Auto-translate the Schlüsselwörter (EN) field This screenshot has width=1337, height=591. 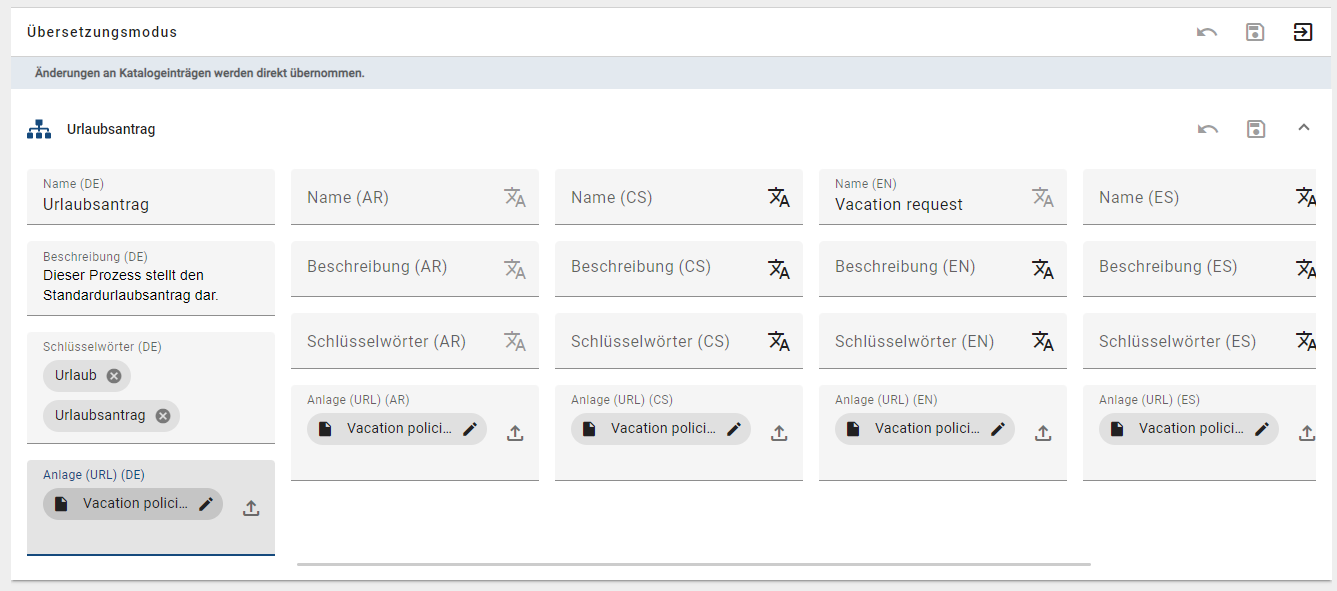coord(1044,341)
